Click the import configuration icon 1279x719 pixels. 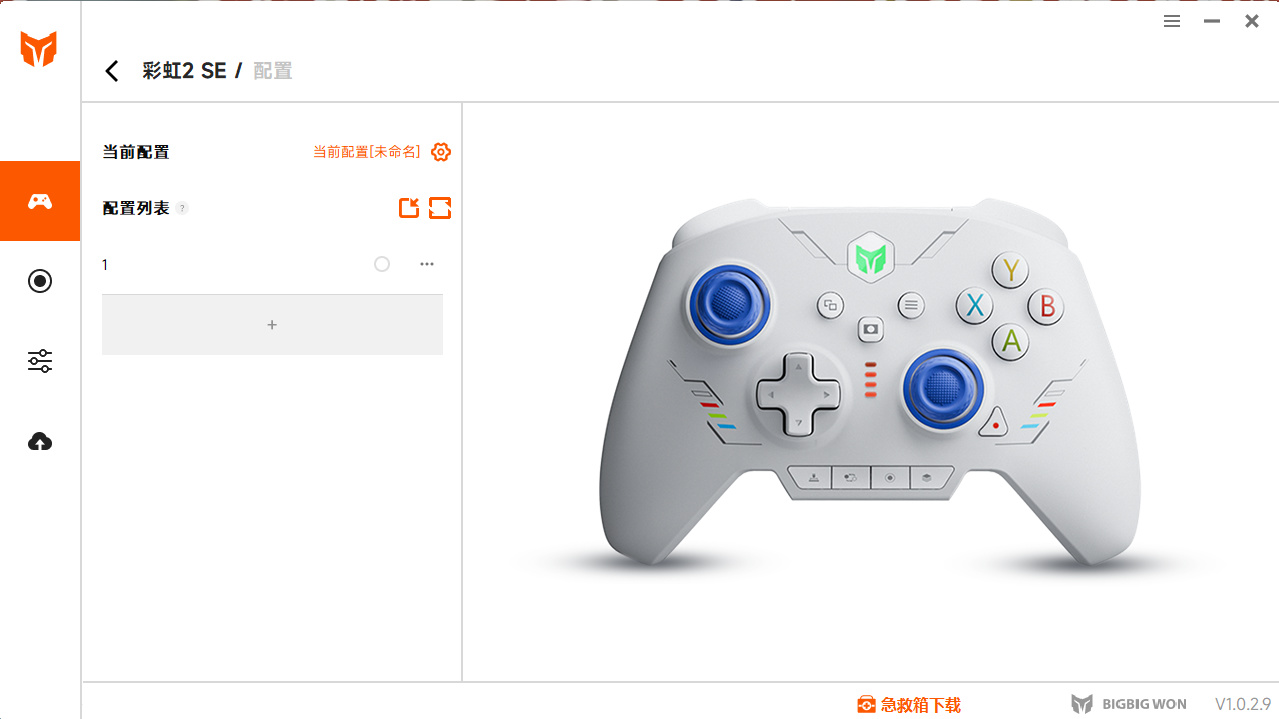click(409, 208)
